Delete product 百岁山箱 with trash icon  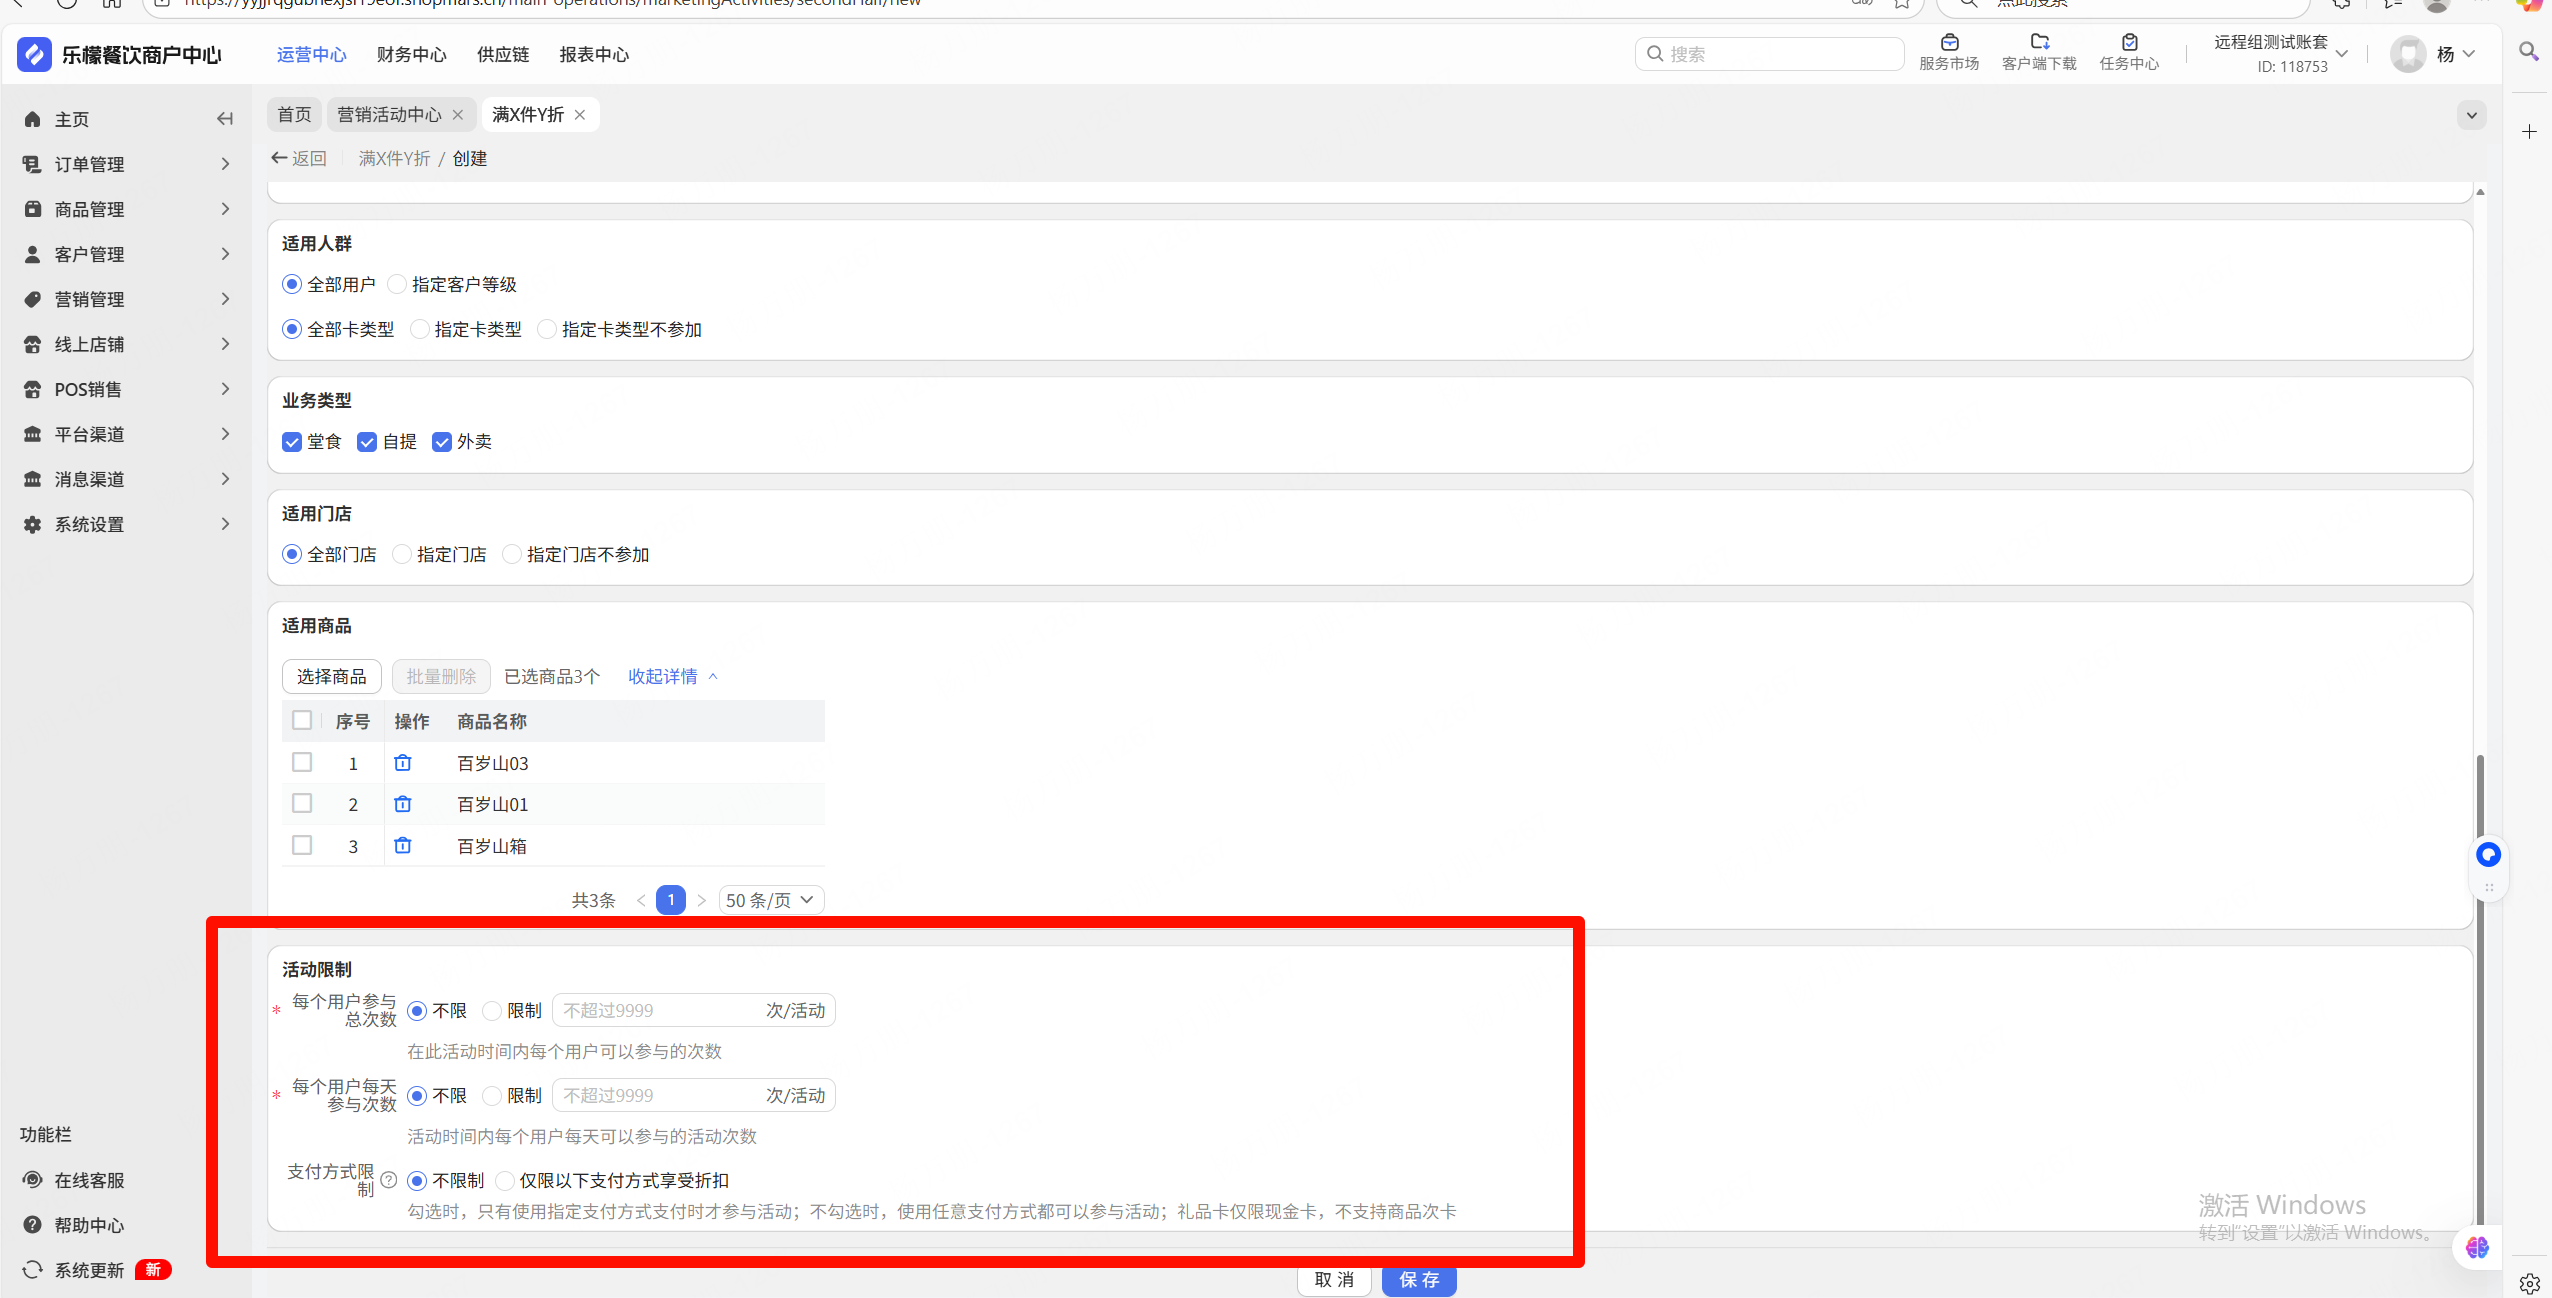[x=403, y=846]
